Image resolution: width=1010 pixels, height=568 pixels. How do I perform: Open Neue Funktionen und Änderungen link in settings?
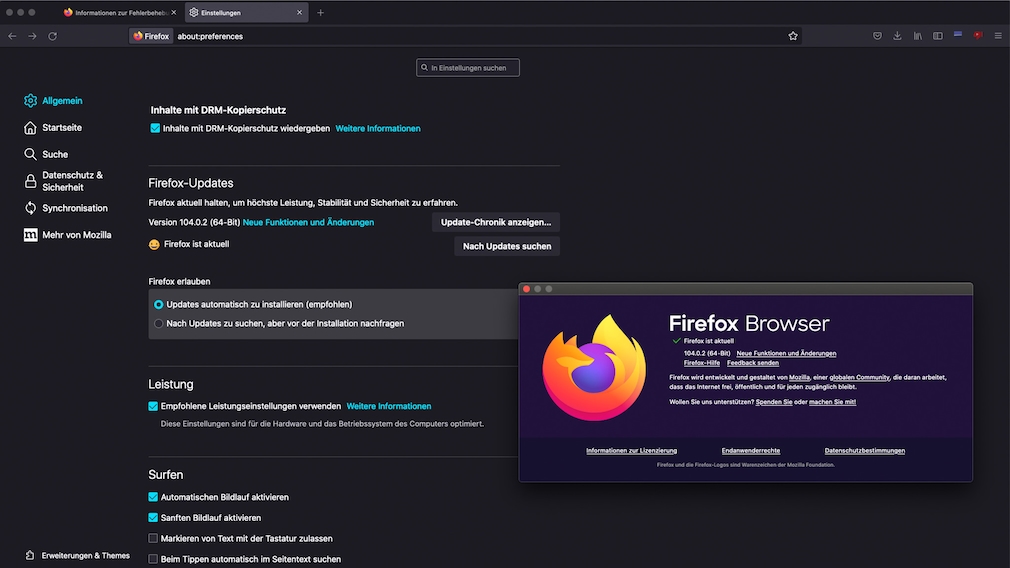coord(309,222)
